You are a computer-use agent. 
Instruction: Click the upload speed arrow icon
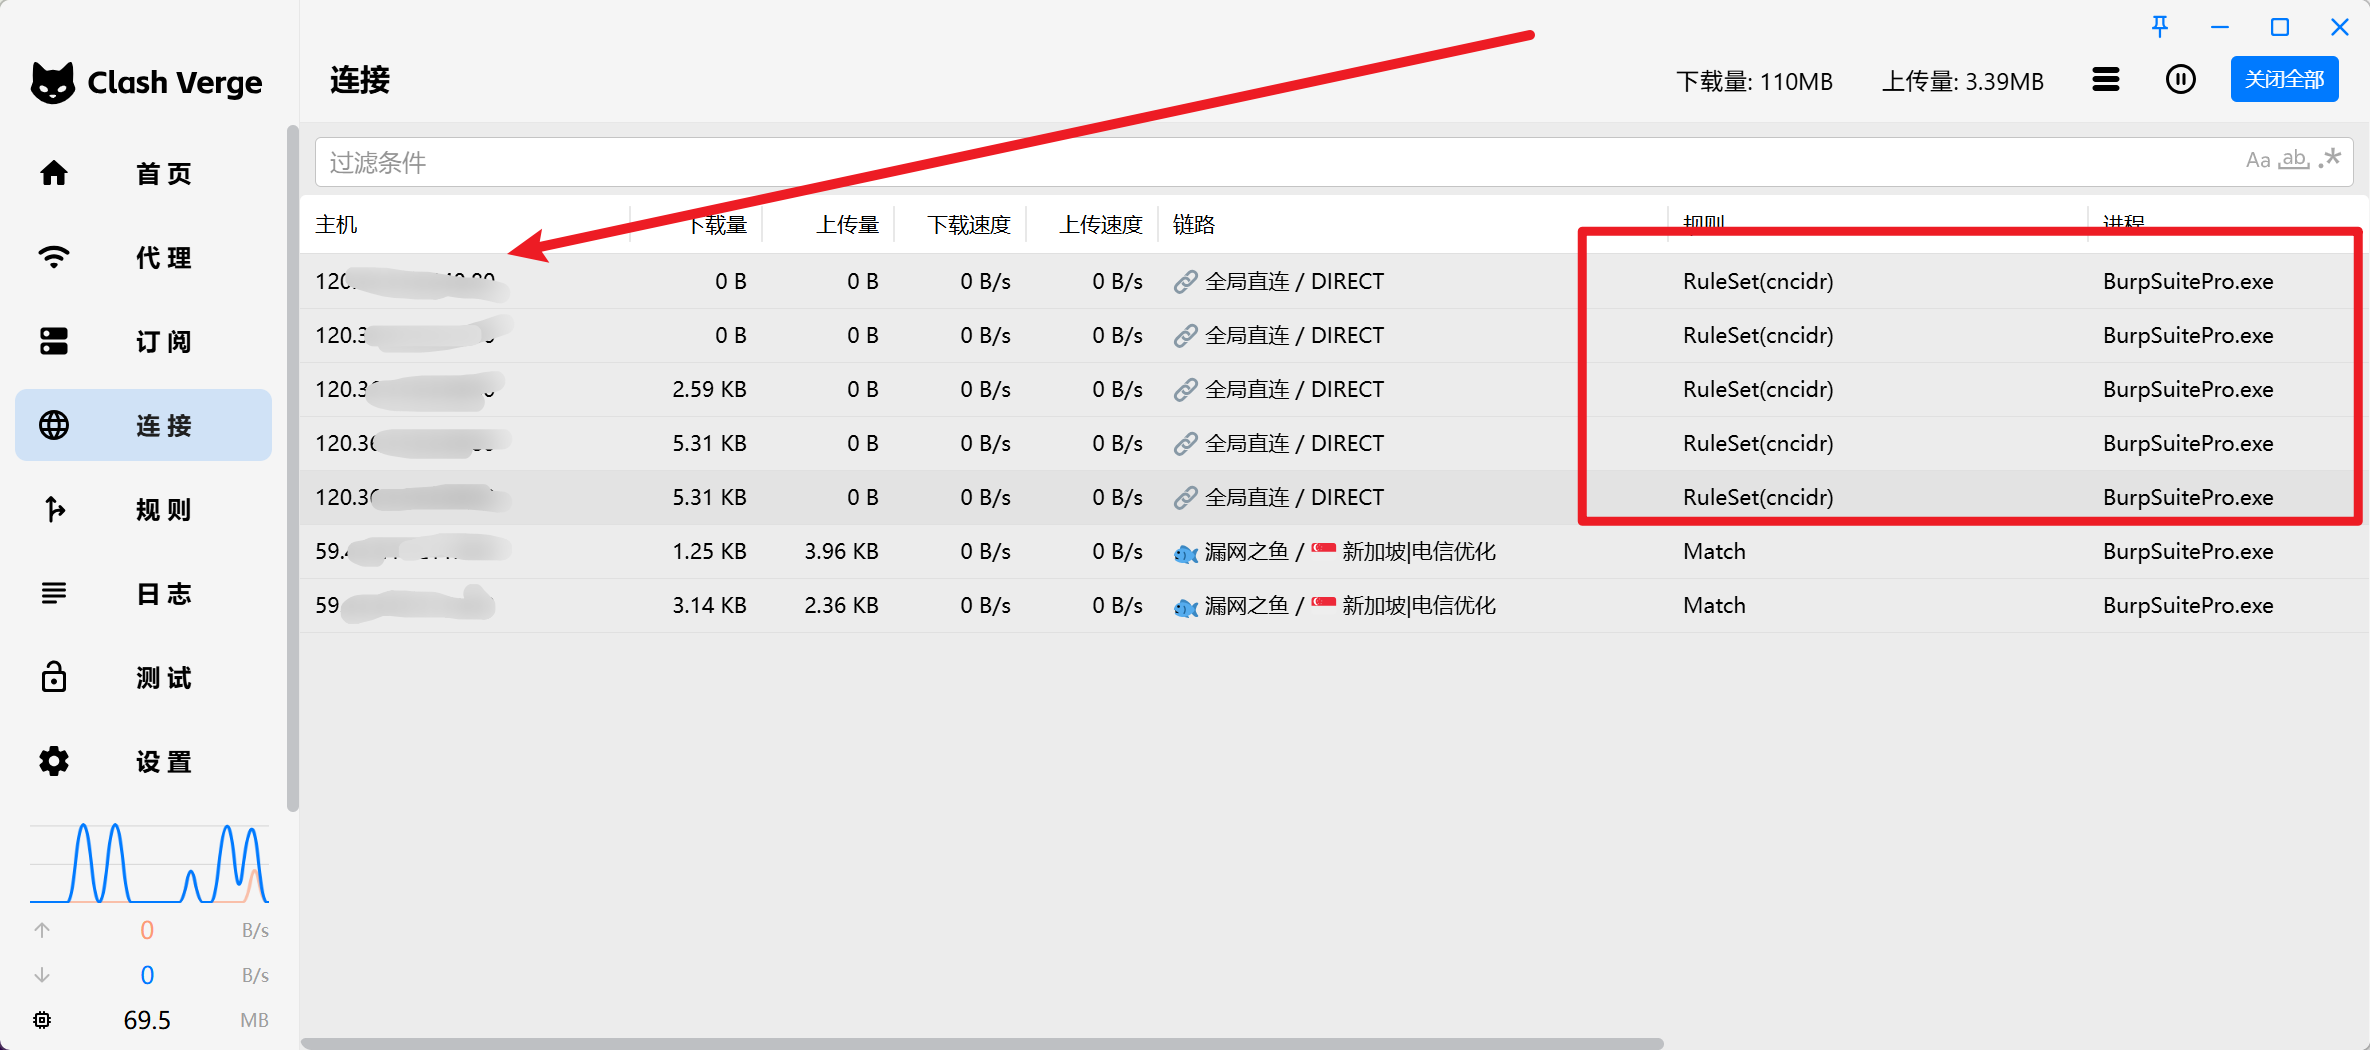click(42, 930)
